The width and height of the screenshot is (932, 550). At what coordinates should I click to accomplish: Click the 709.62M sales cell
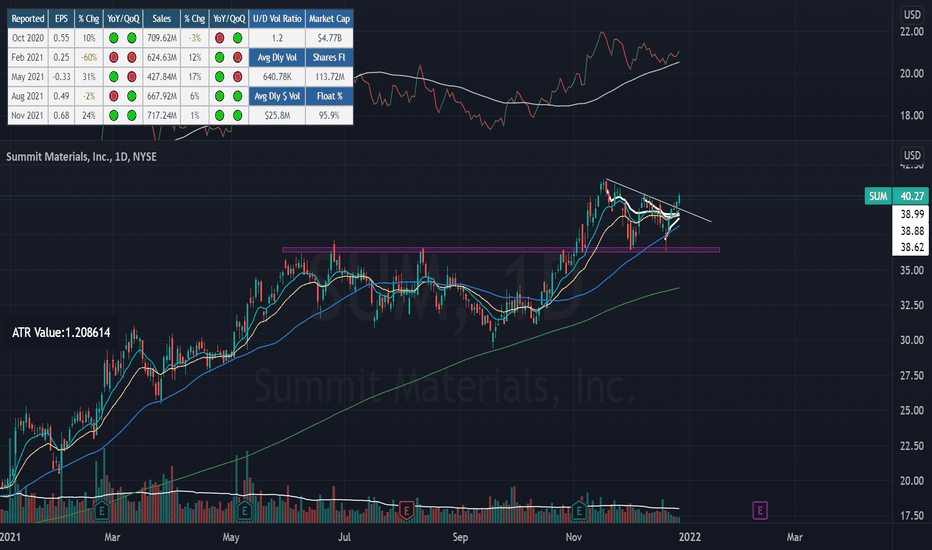(x=162, y=38)
